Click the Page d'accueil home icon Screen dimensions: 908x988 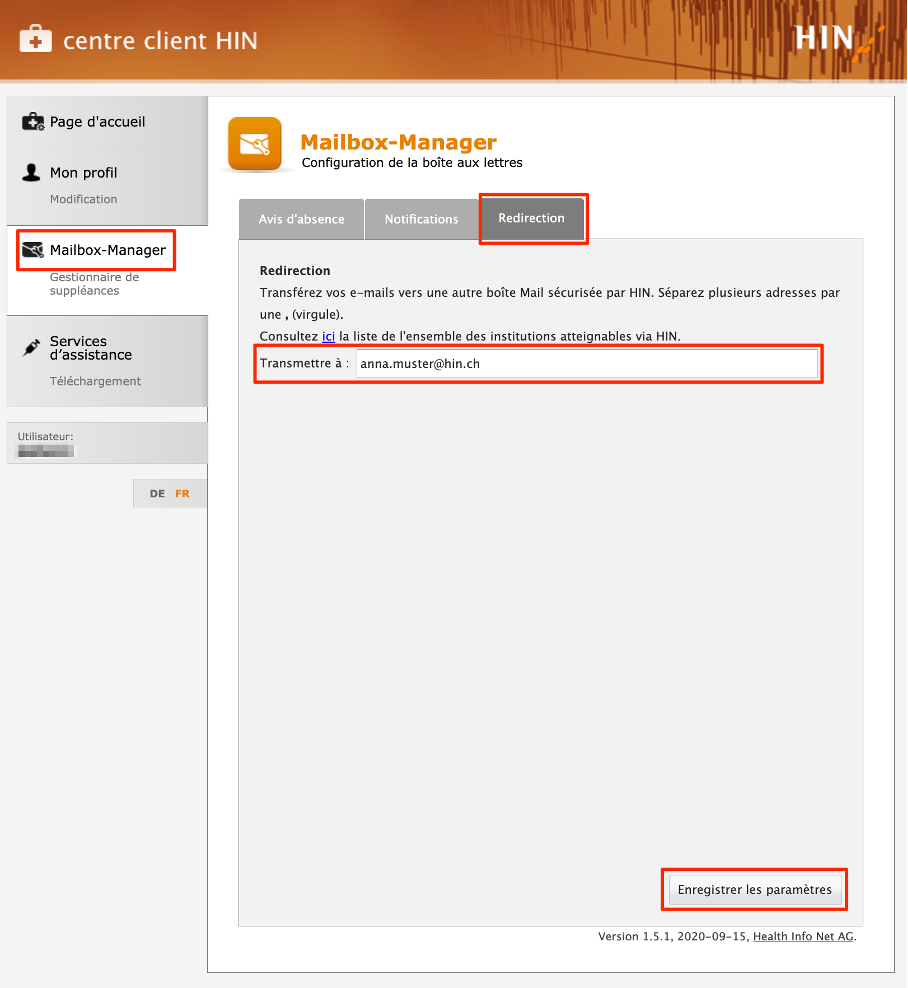(31, 120)
